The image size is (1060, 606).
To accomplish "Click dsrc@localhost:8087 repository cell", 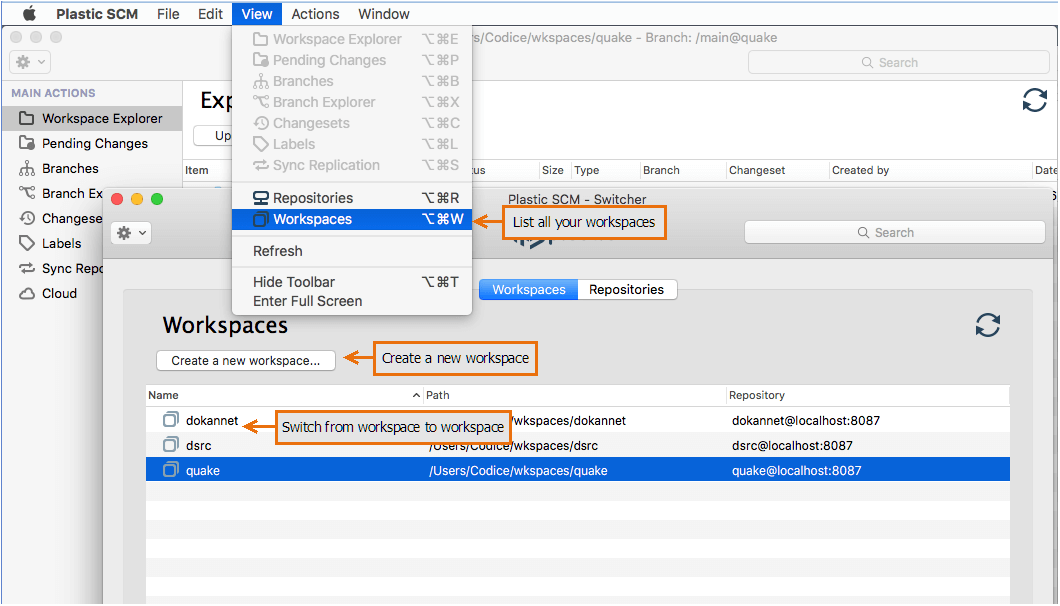I will (x=792, y=446).
